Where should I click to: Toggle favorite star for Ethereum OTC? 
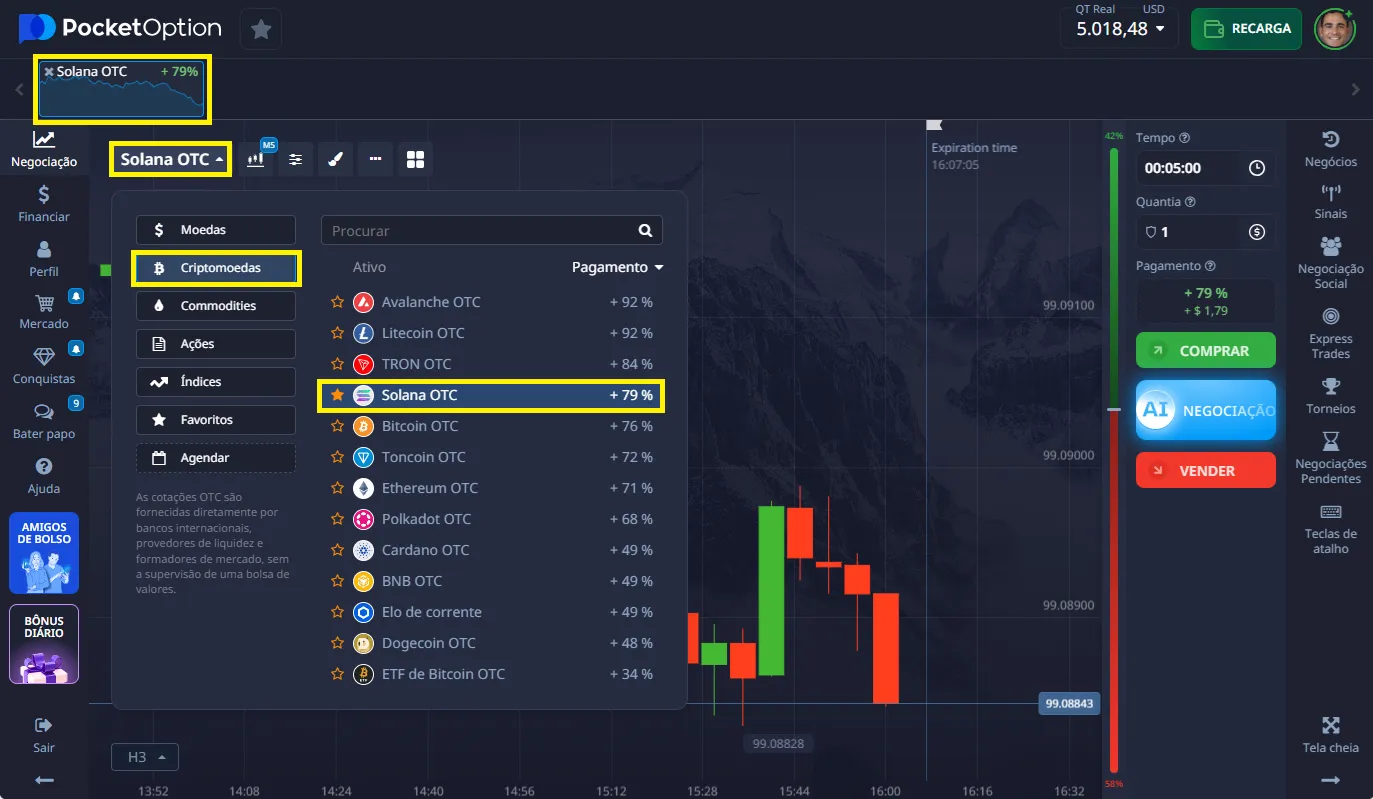pyautogui.click(x=337, y=488)
